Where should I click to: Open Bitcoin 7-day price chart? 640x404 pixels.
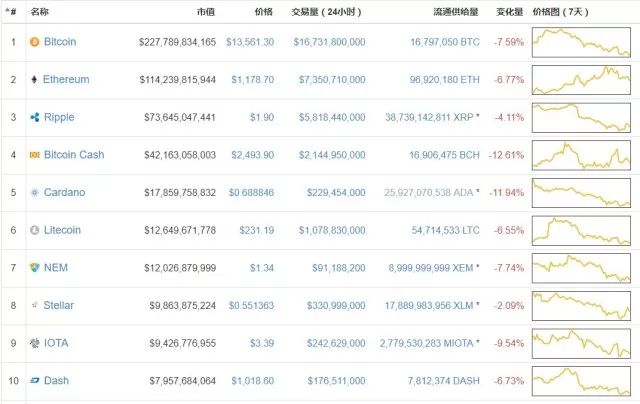(x=582, y=42)
